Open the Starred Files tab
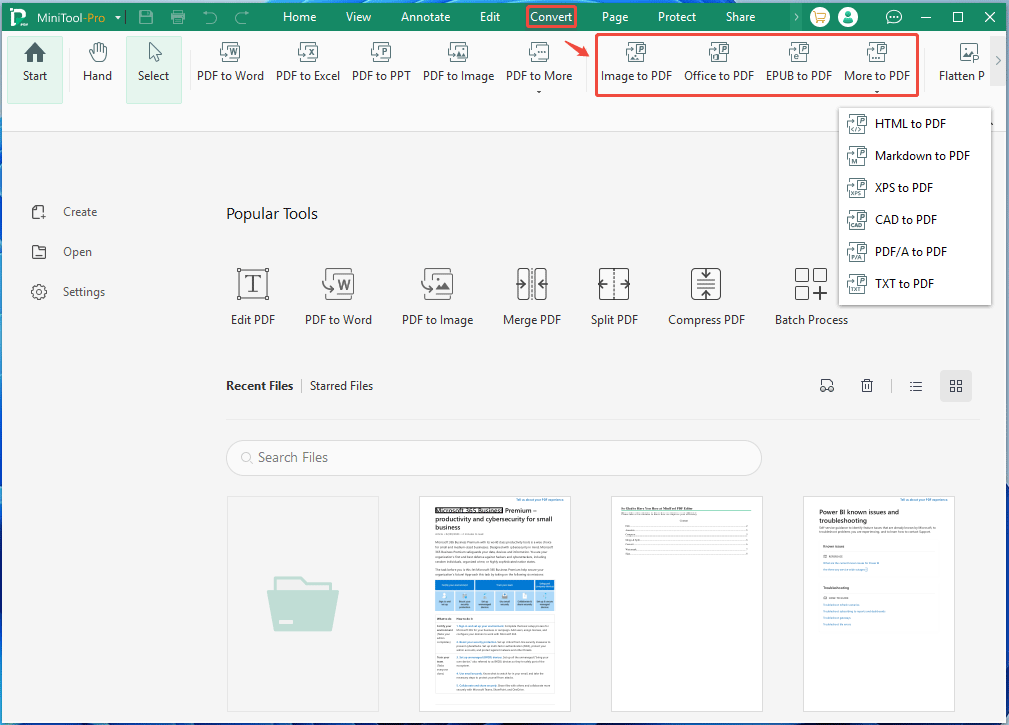Screen dimensions: 1009x725 click(341, 385)
